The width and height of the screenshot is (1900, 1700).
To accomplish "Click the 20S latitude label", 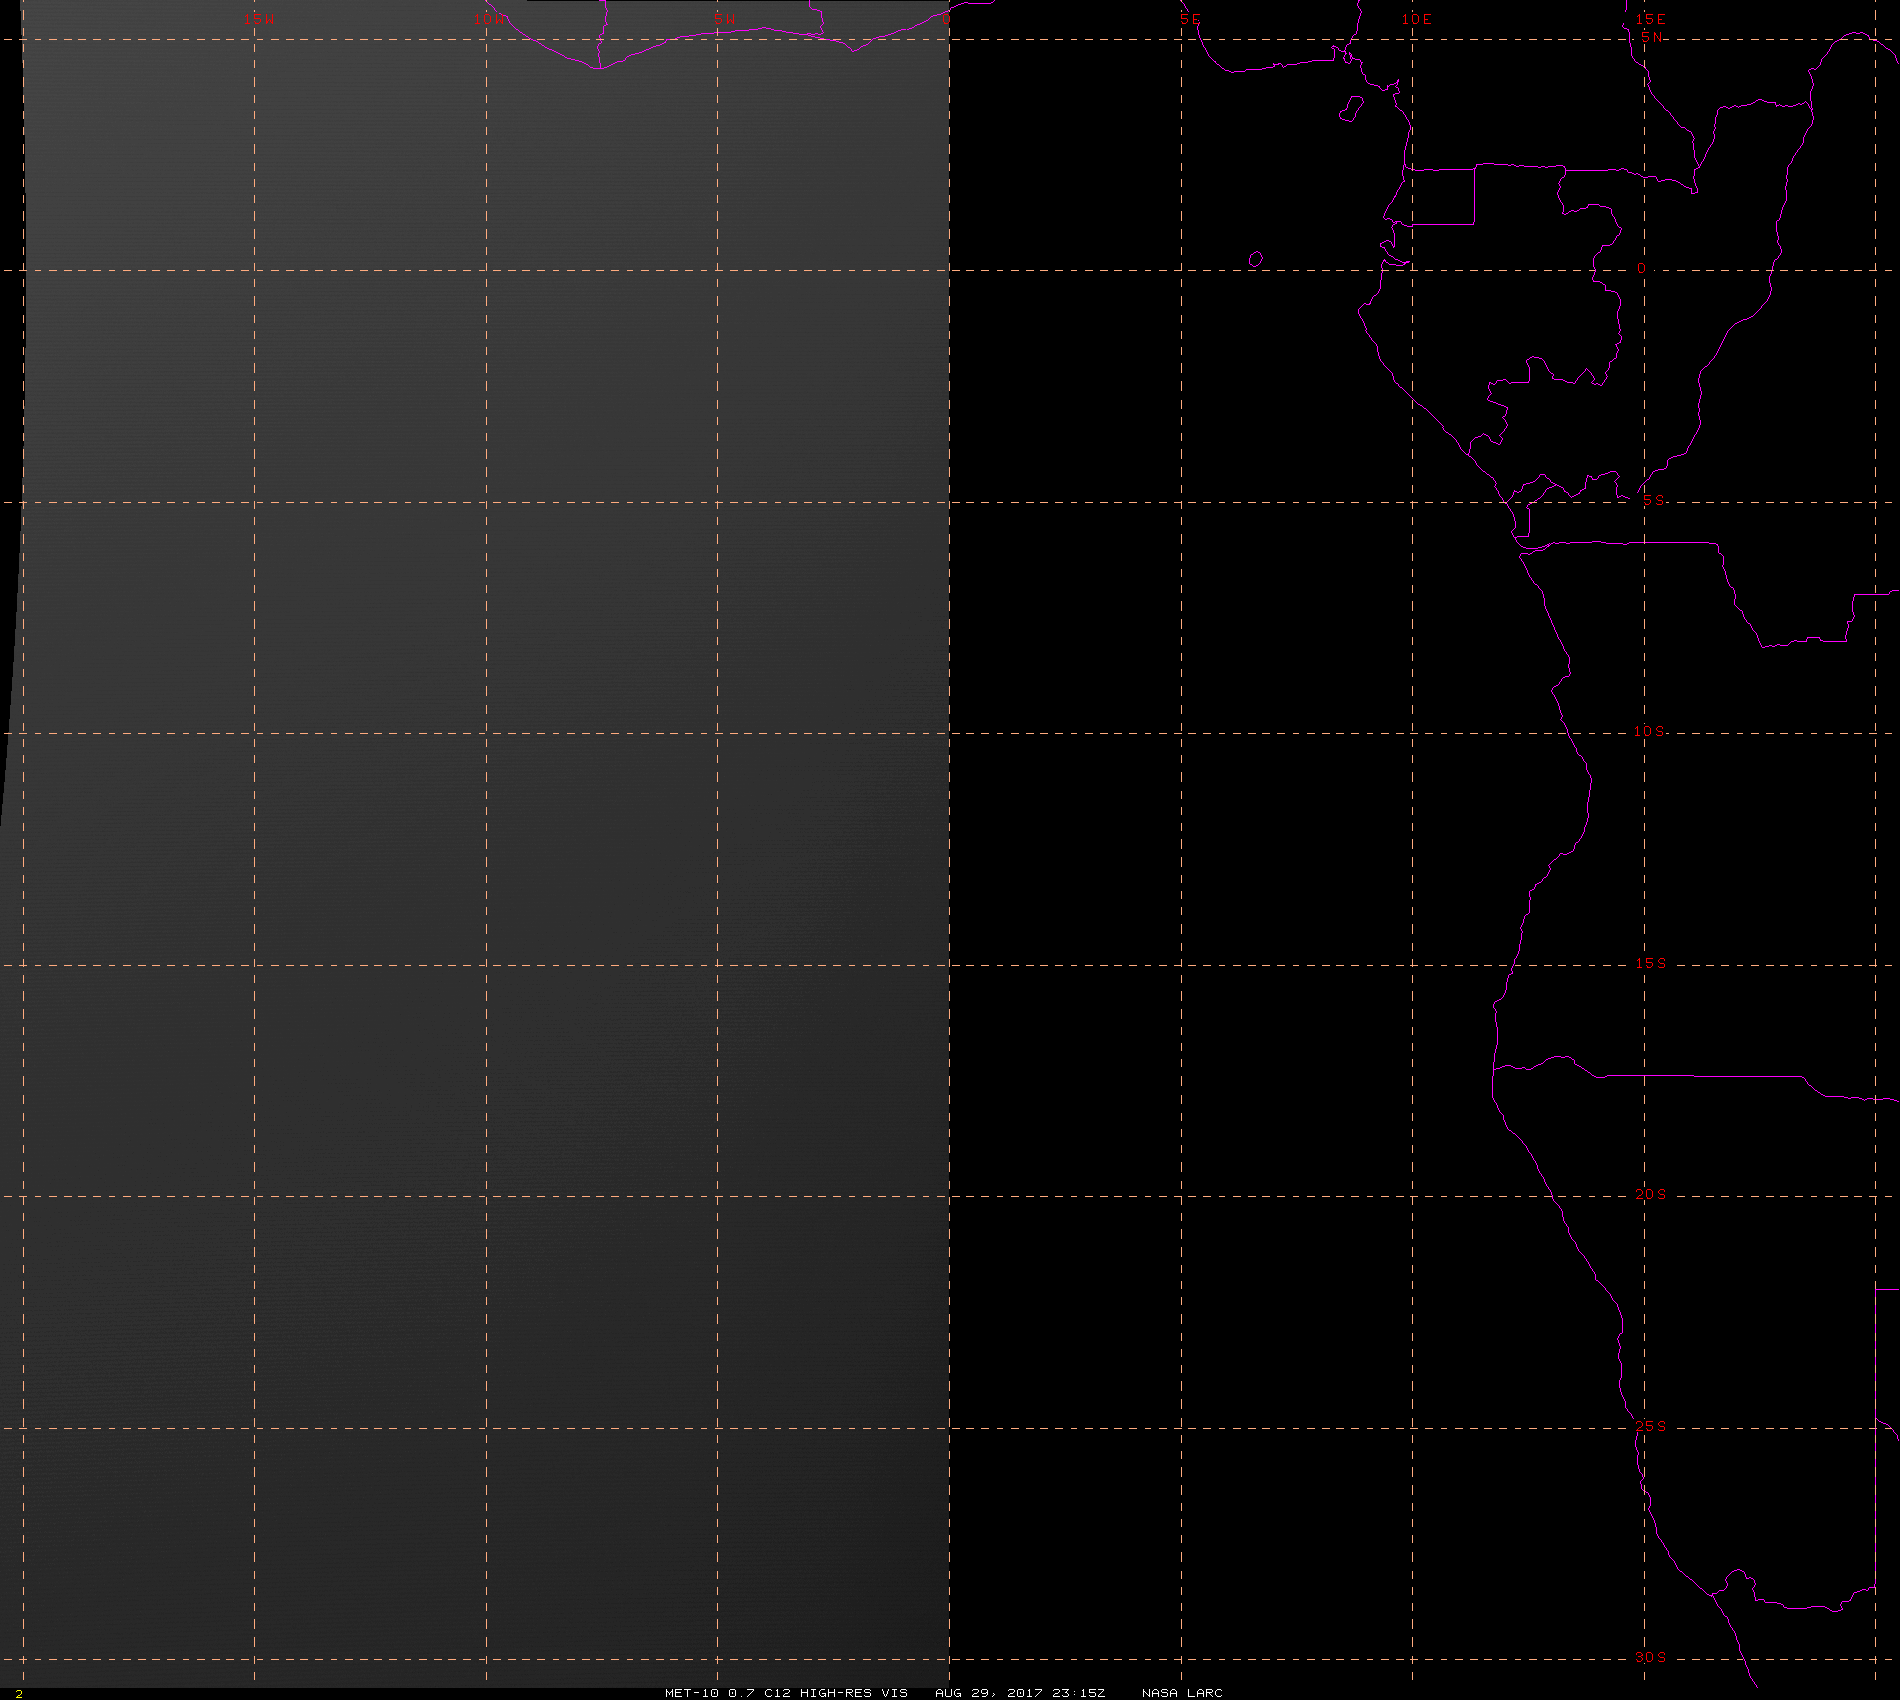I will (x=1651, y=1194).
